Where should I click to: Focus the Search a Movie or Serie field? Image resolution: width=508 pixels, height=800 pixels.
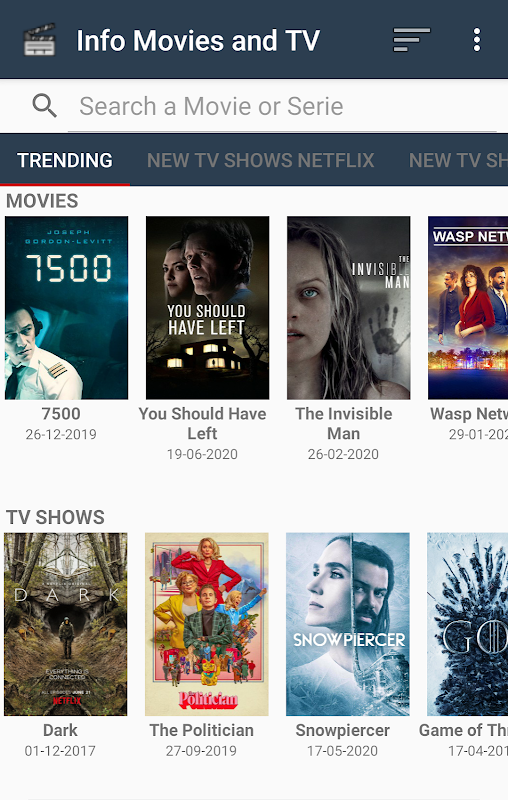click(x=282, y=107)
